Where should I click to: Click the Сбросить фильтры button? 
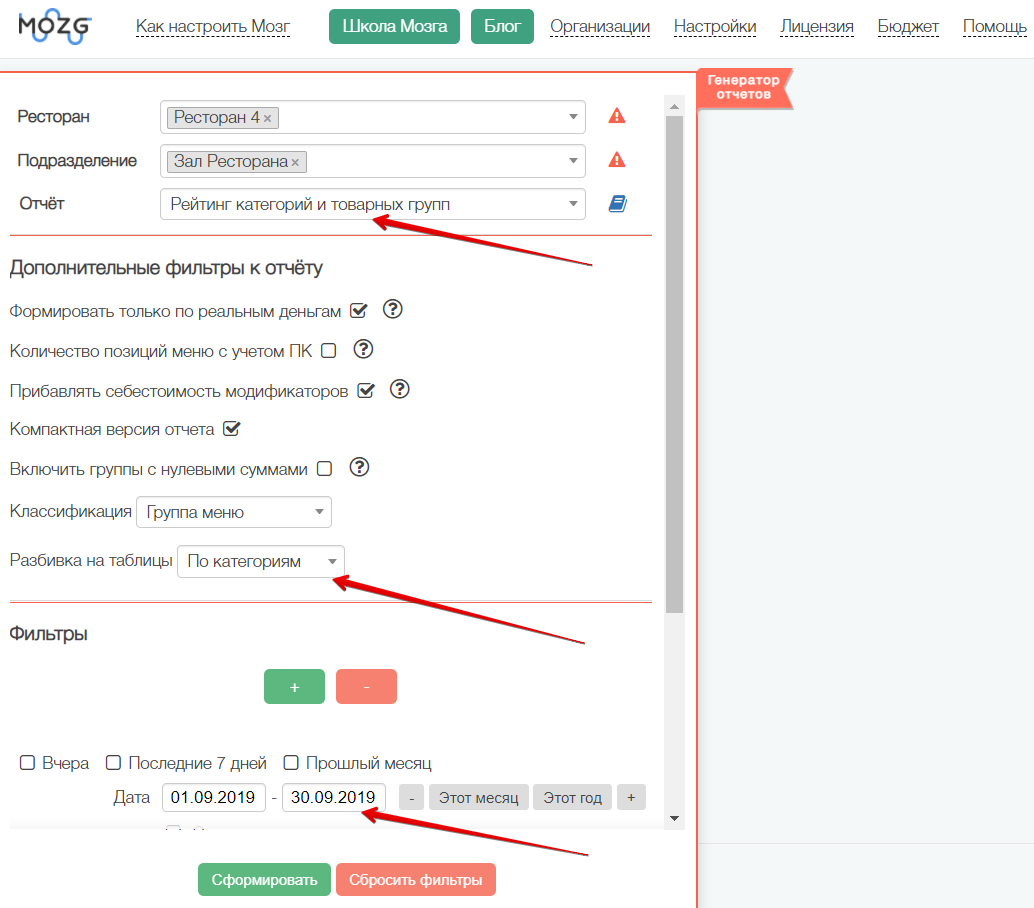(415, 880)
